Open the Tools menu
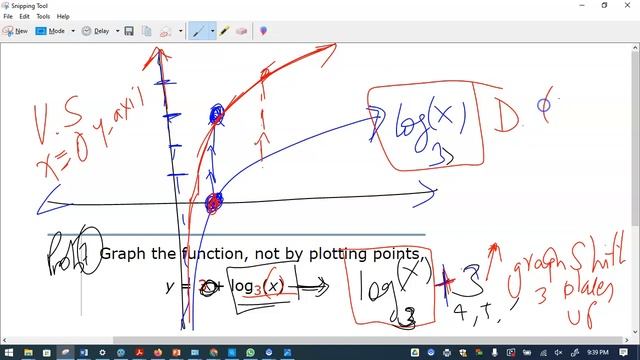The width and height of the screenshot is (640, 360). (43, 16)
